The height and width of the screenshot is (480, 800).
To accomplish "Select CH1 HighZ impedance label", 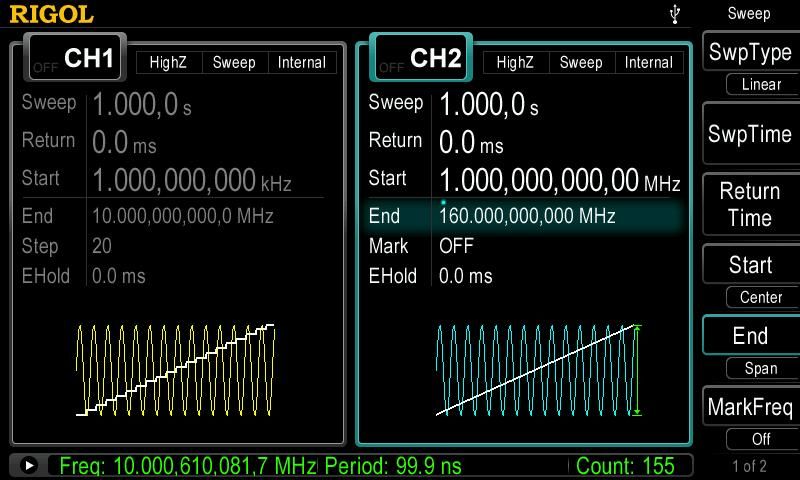I will coord(168,62).
